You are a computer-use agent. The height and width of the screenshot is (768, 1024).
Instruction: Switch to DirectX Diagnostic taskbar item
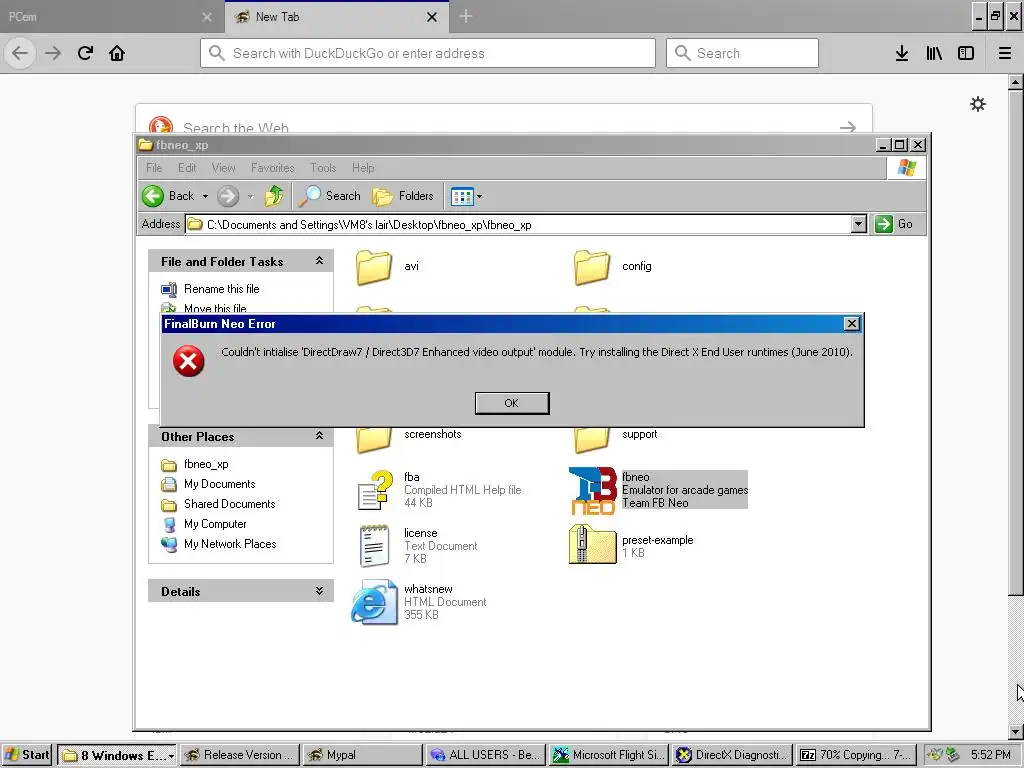(733, 756)
